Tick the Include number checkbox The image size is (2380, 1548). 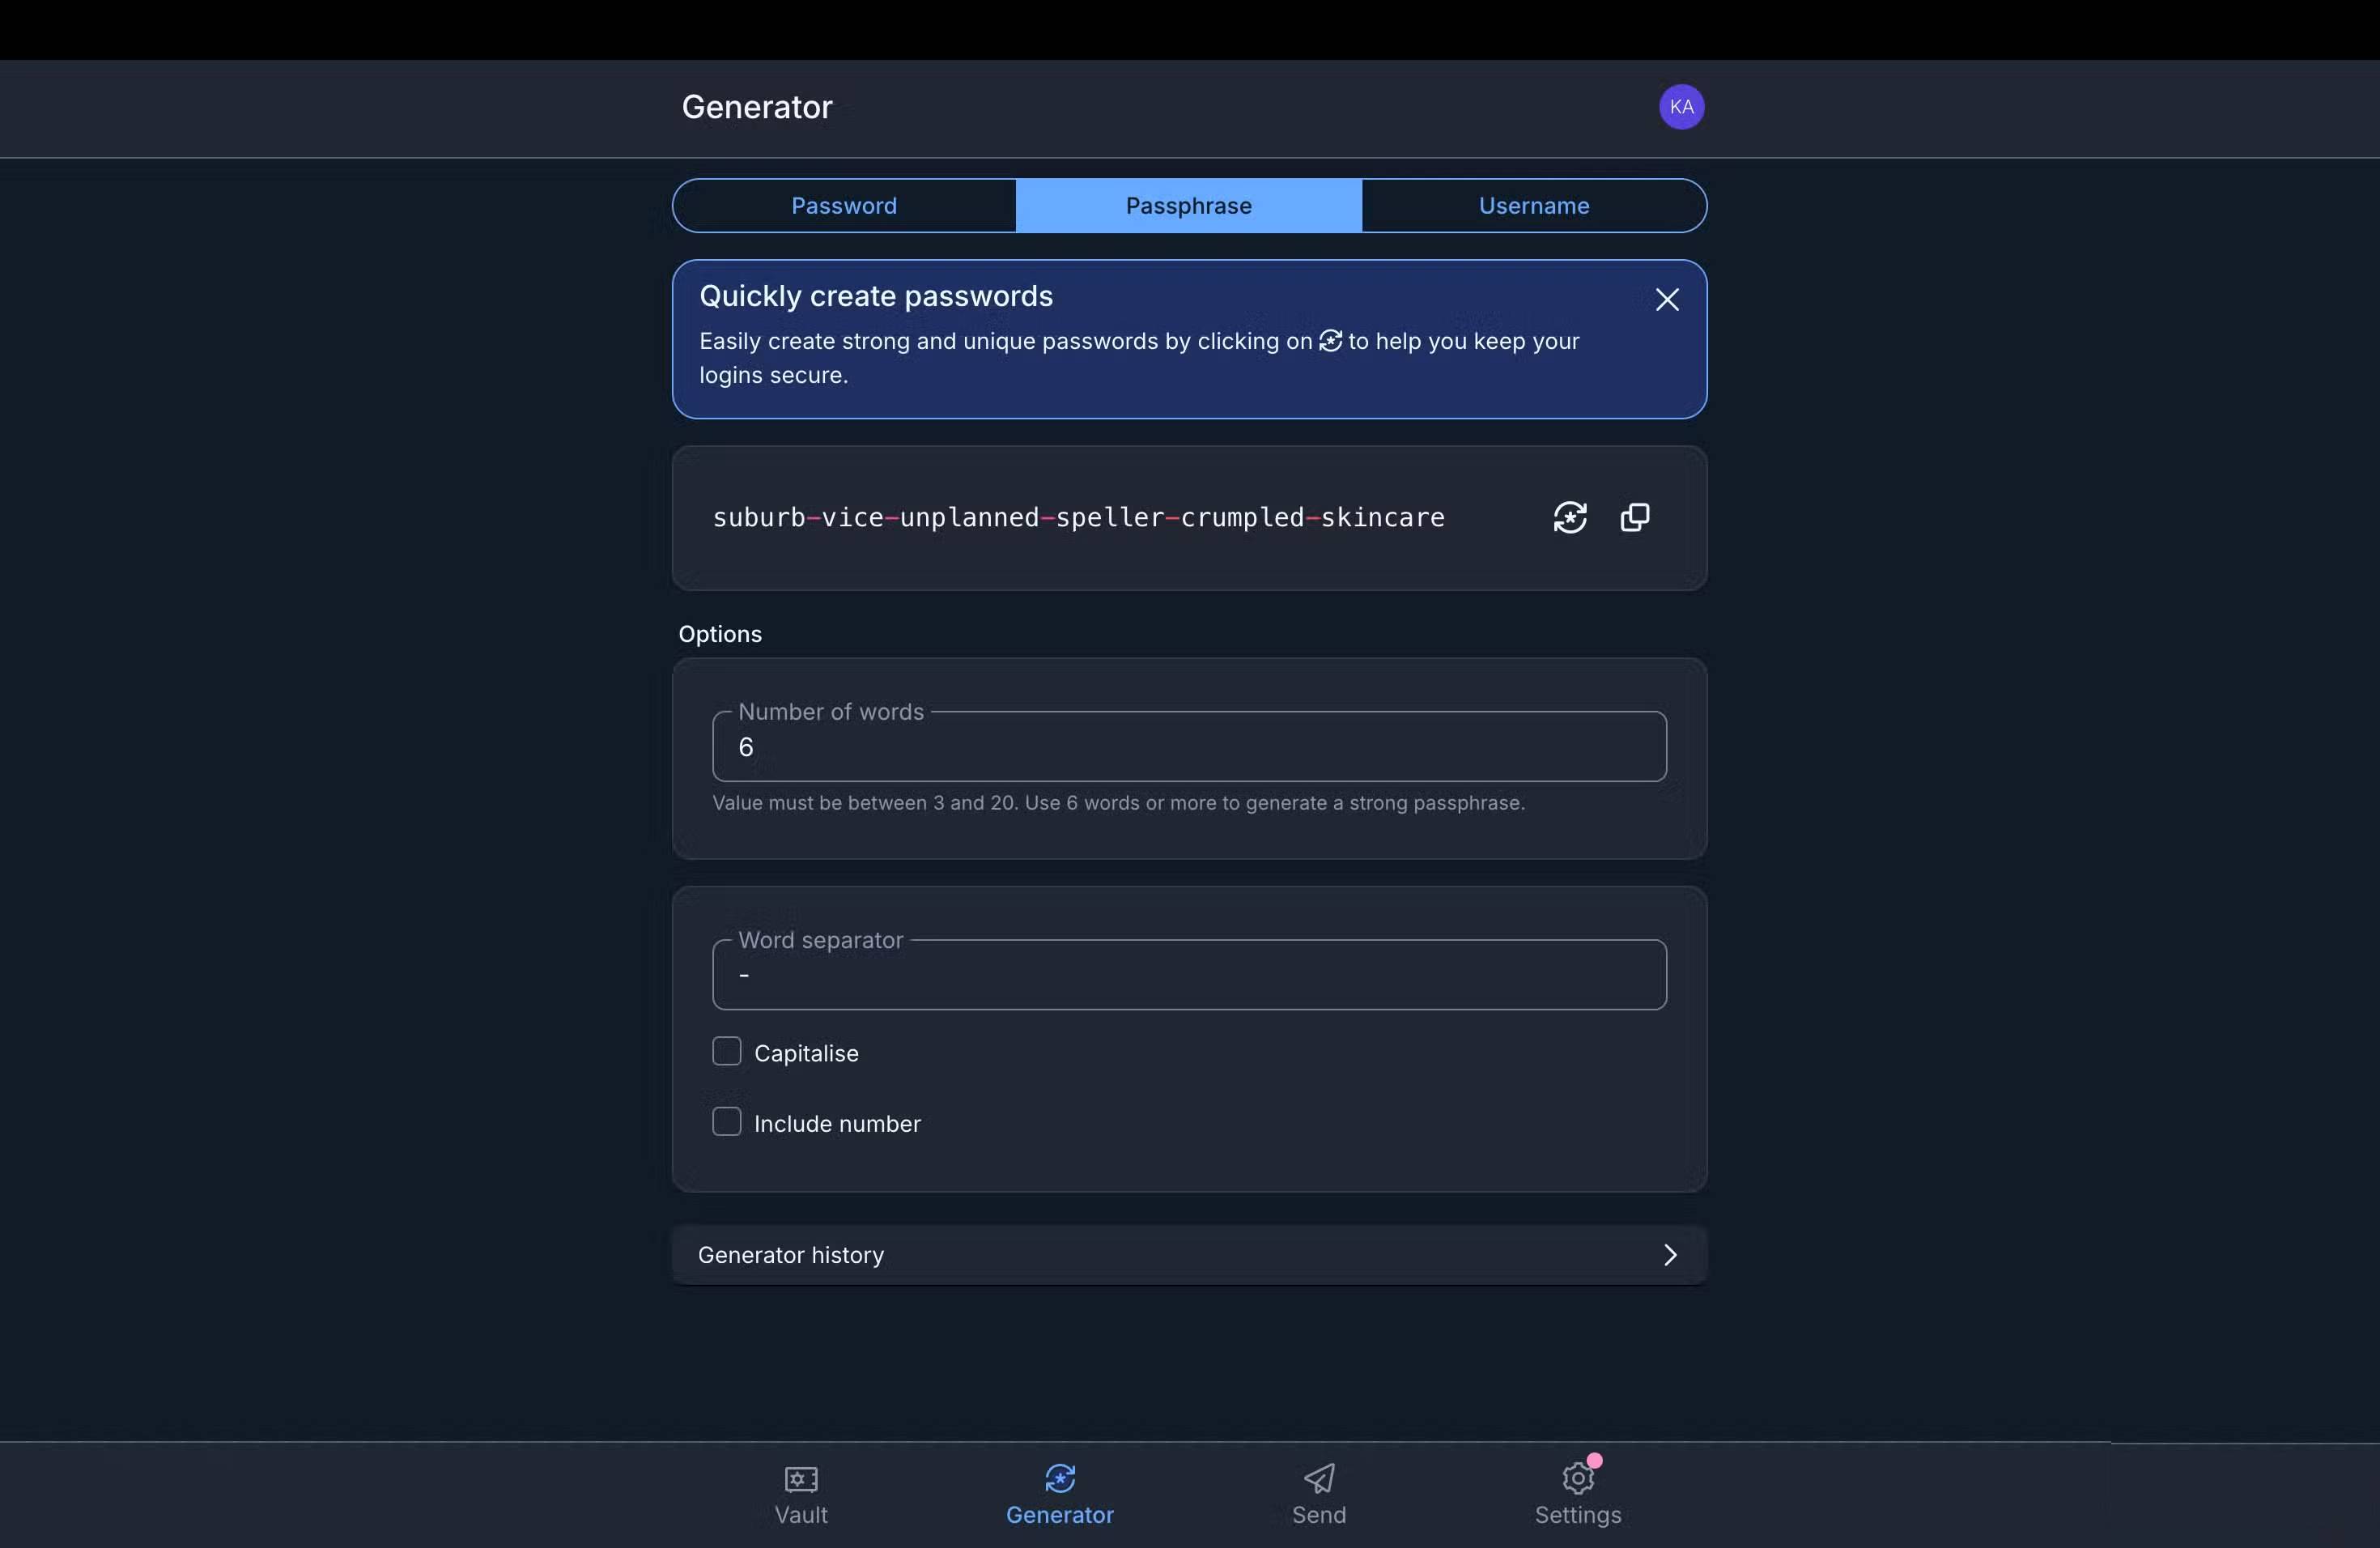[x=727, y=1122]
